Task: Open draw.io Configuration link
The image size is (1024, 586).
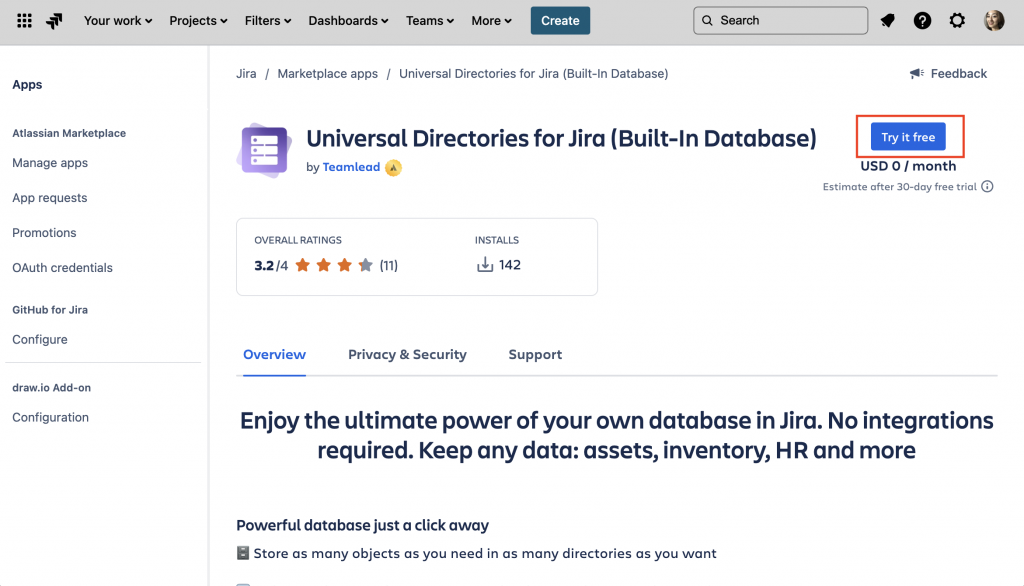Action: coord(50,417)
